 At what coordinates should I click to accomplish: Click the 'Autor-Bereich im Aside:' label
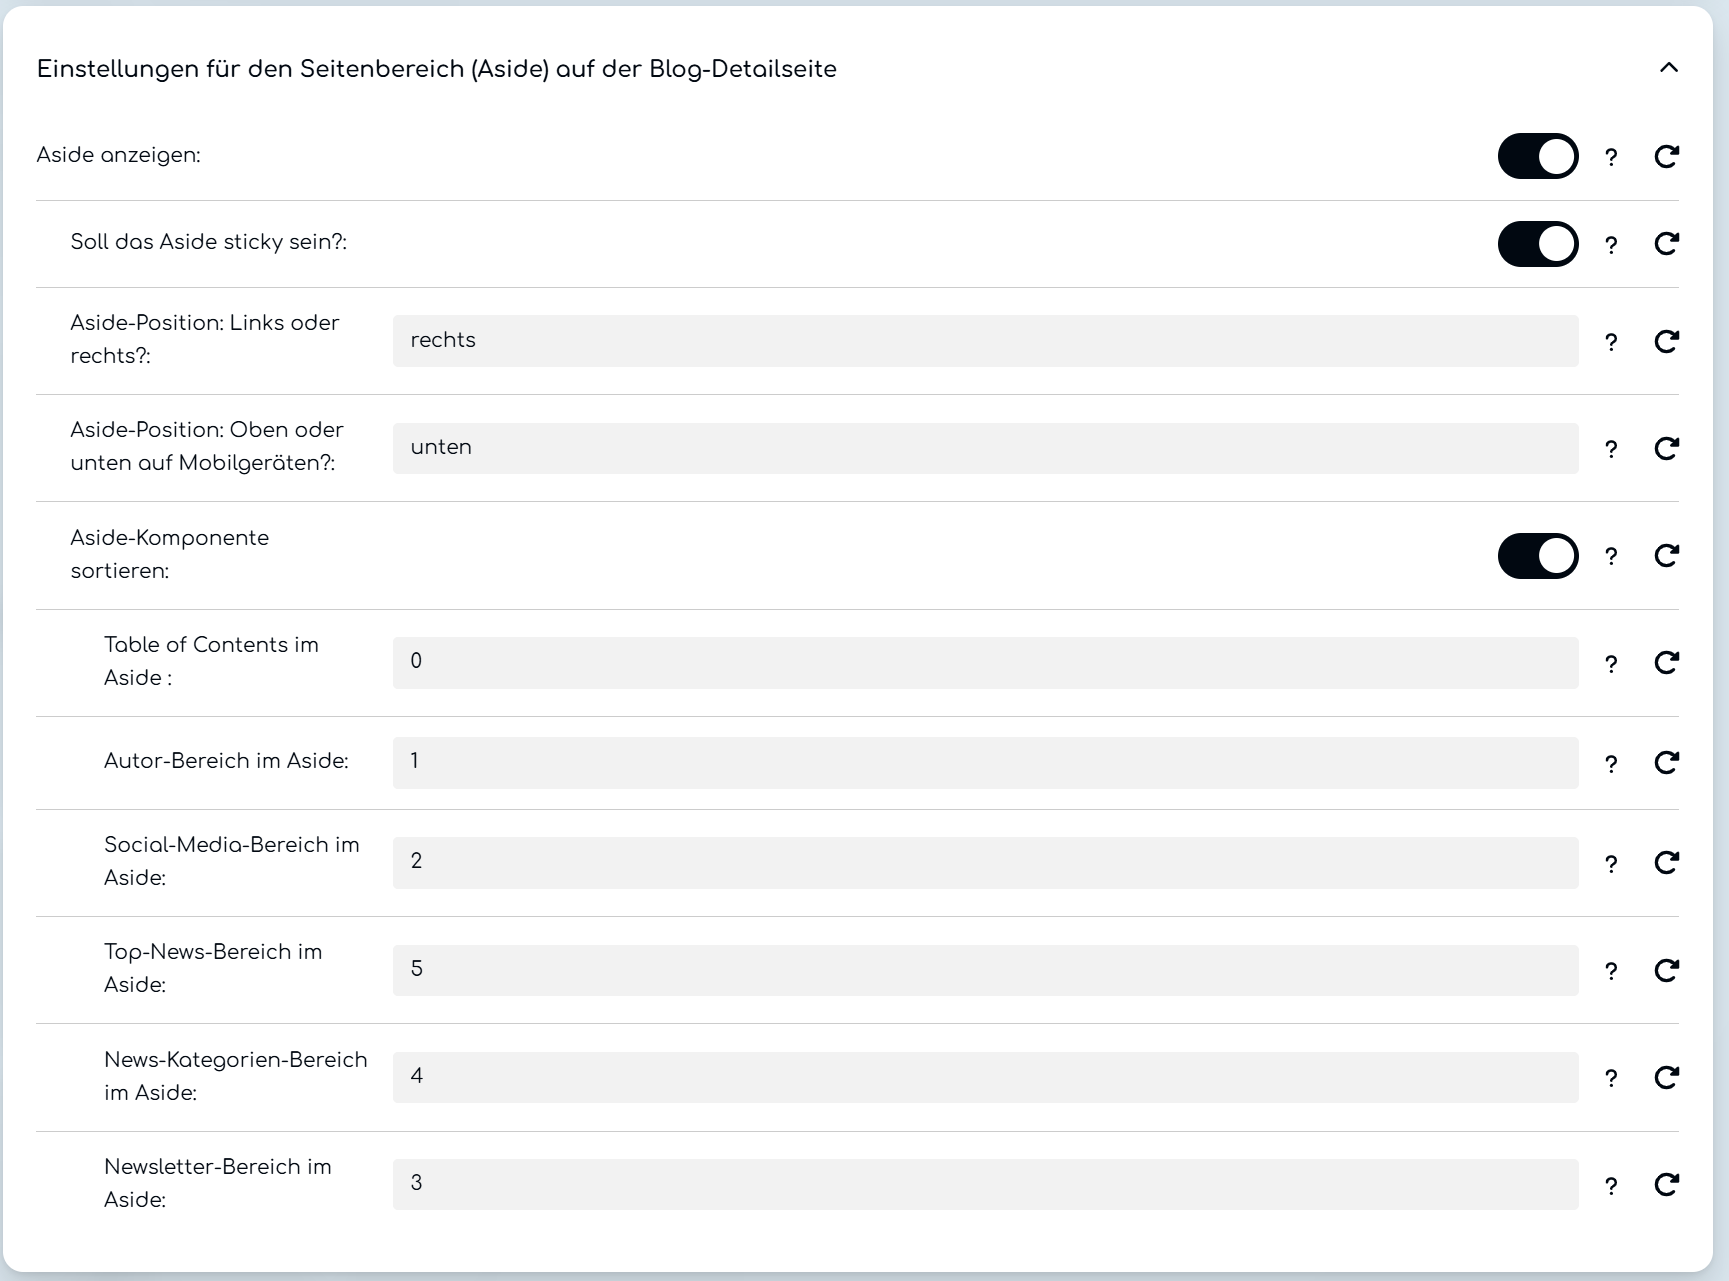226,761
